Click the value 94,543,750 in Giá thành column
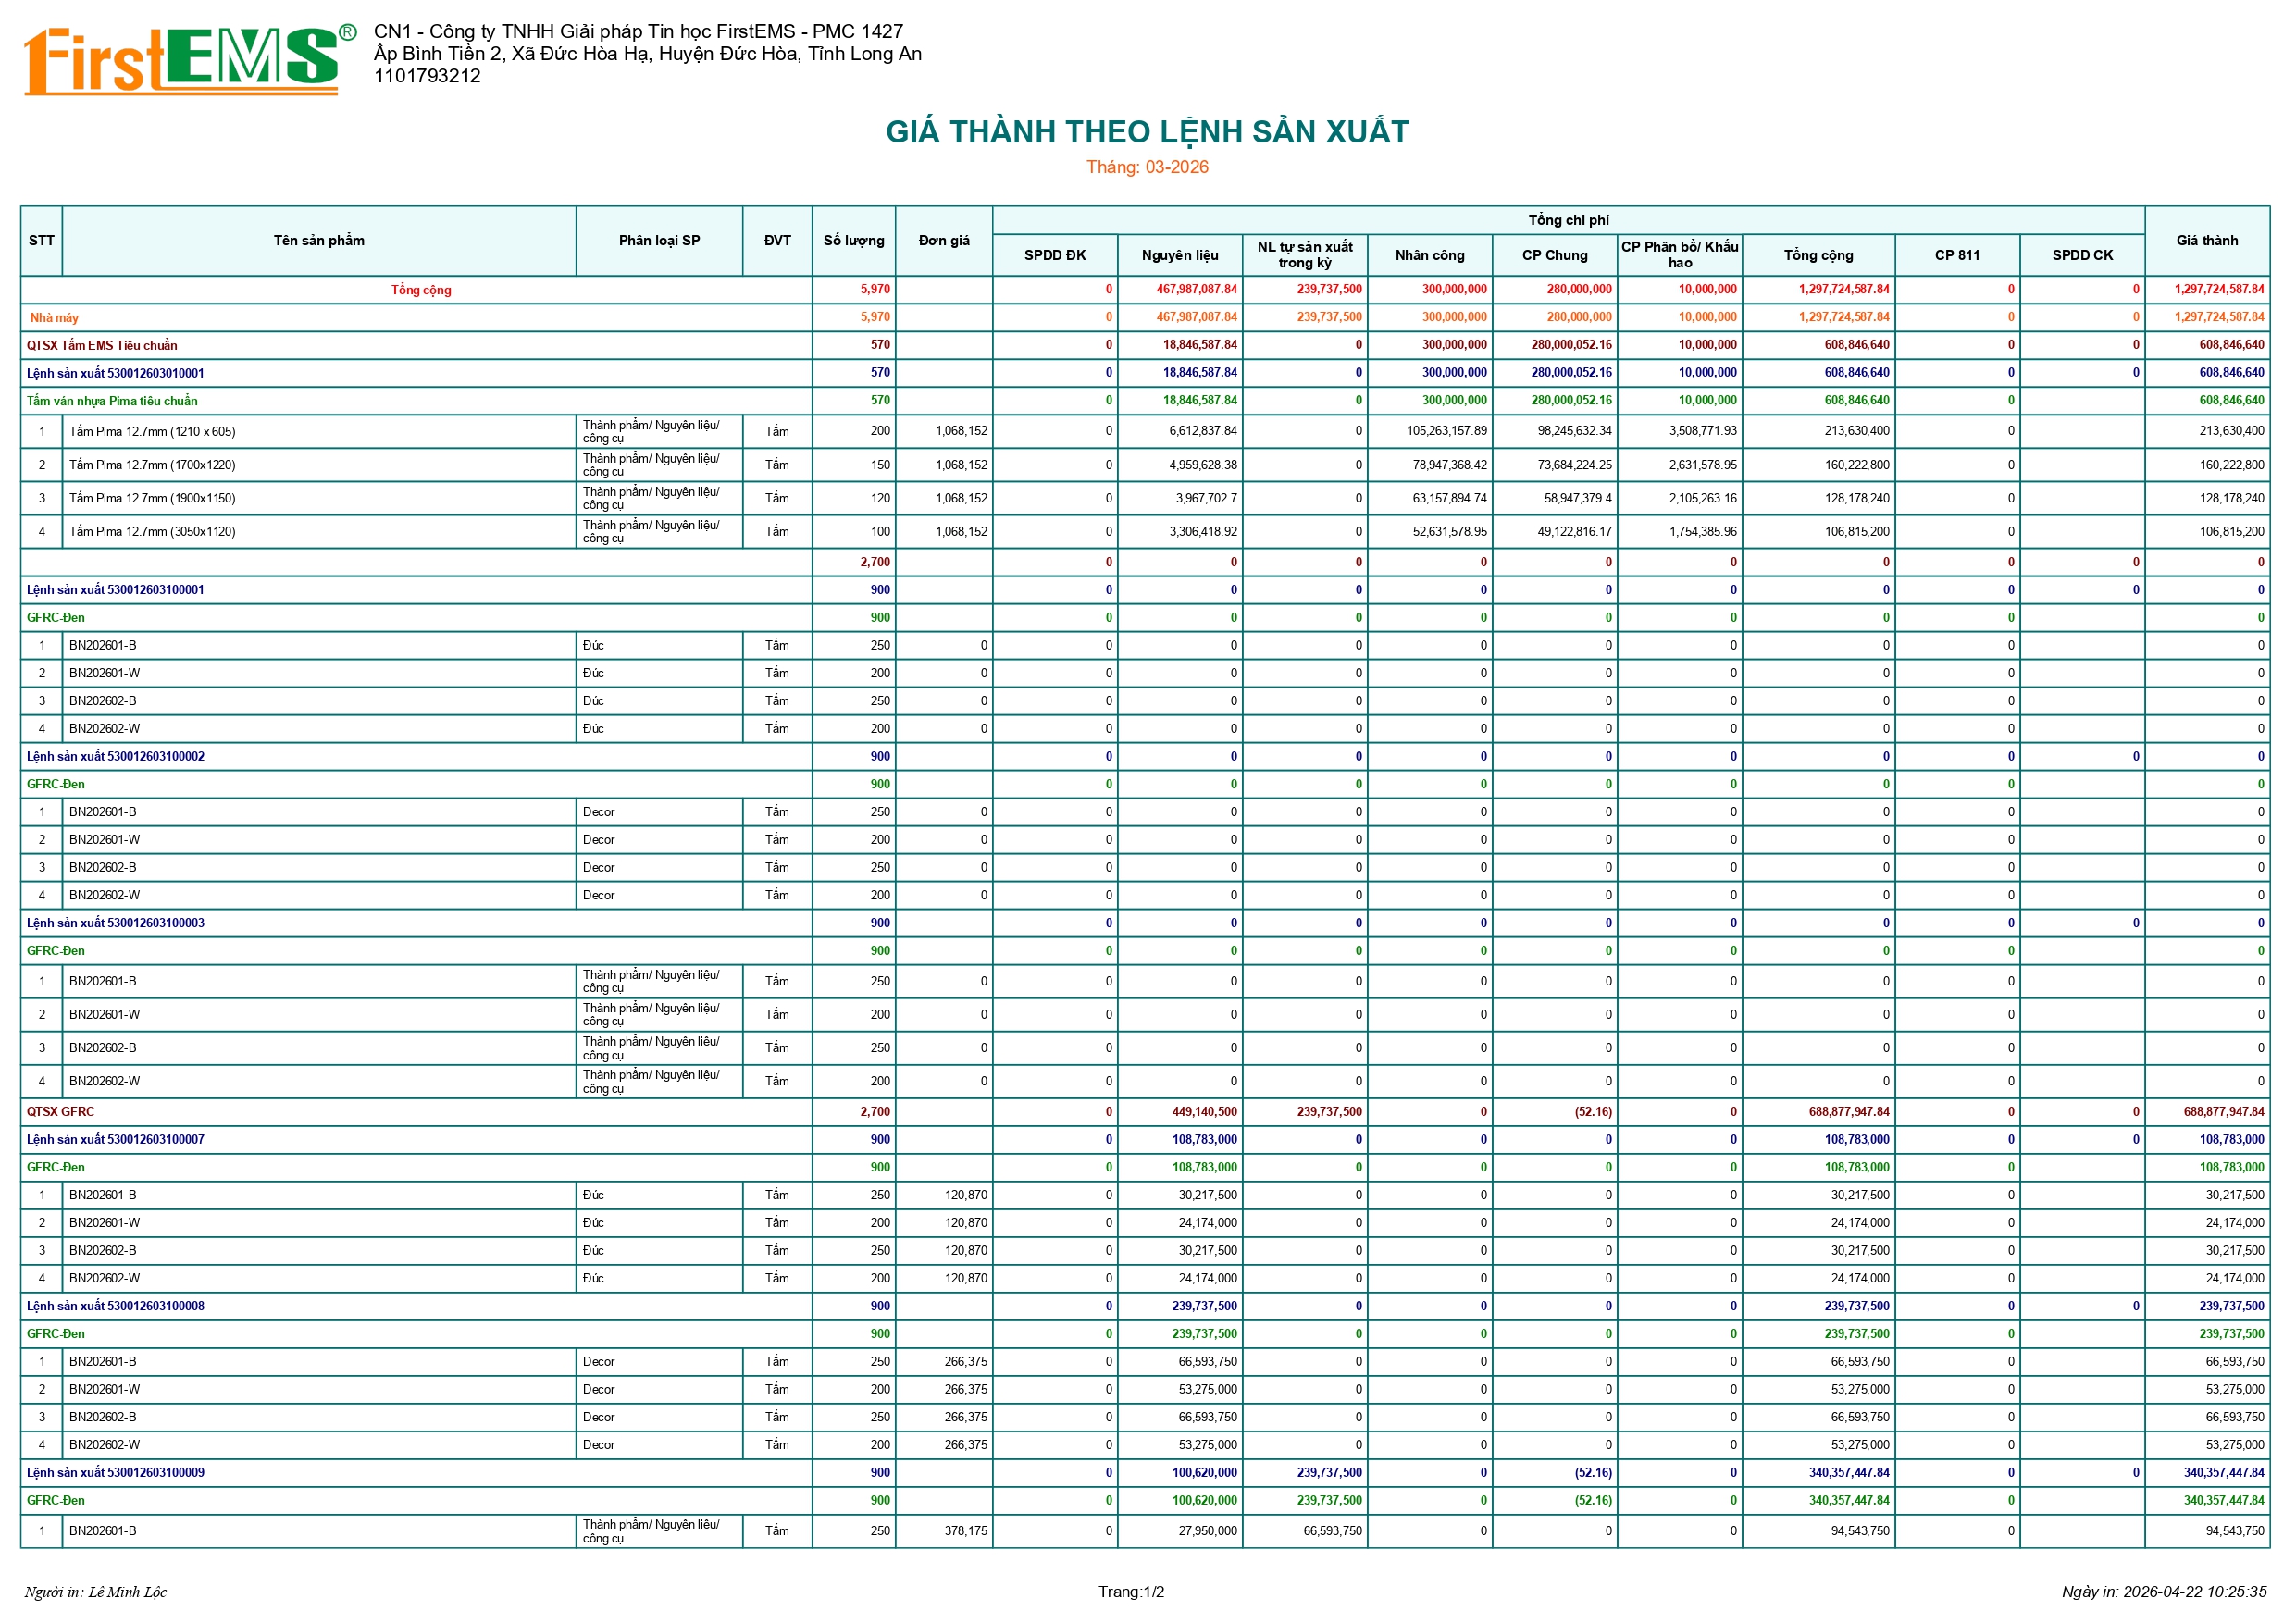 coord(2235,1531)
